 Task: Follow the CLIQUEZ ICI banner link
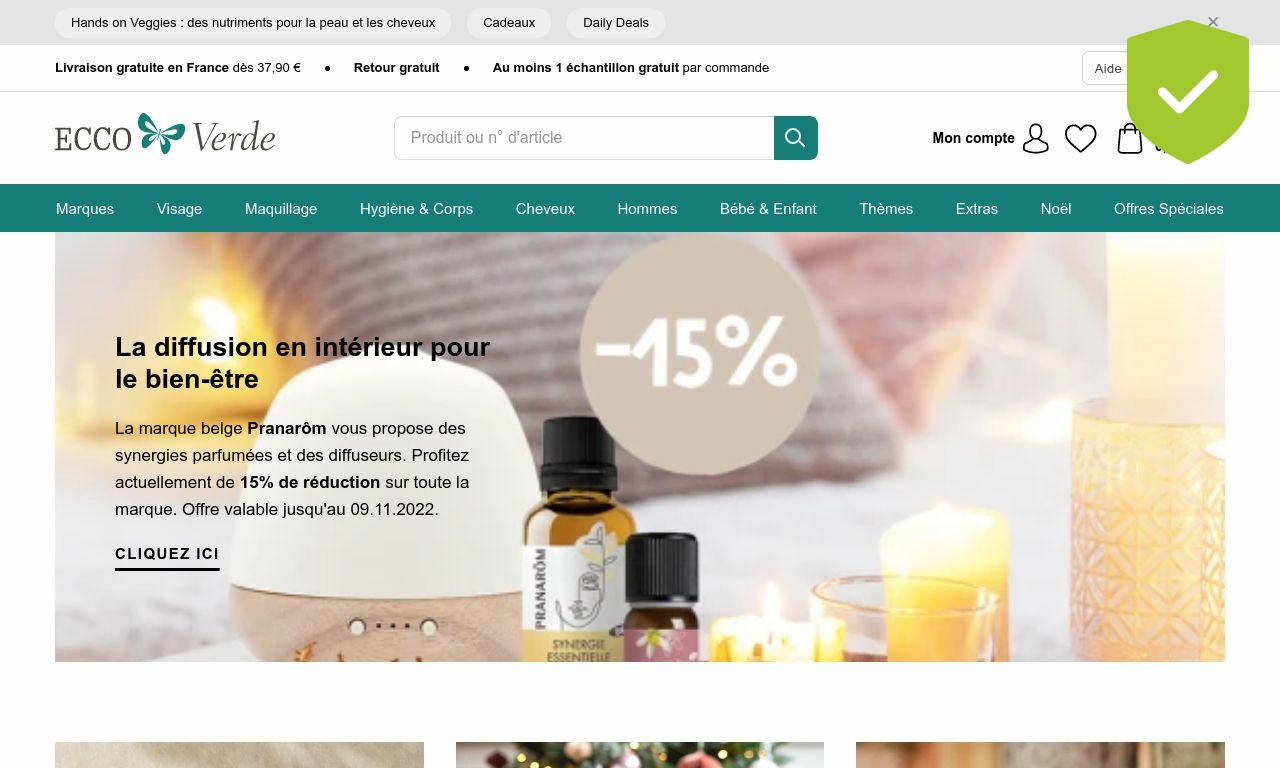click(167, 556)
